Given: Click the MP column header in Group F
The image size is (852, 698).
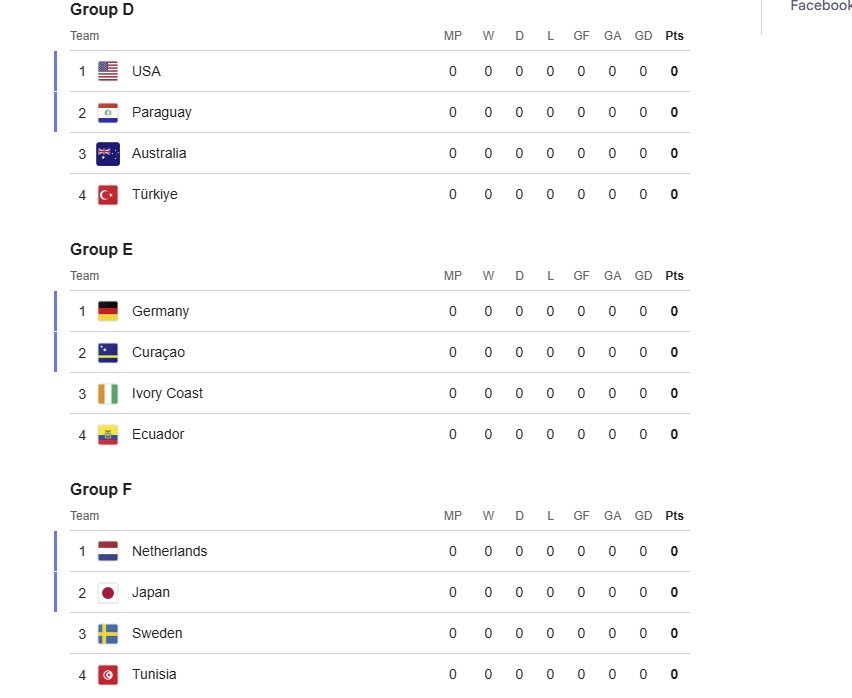Looking at the screenshot, I should (x=453, y=516).
